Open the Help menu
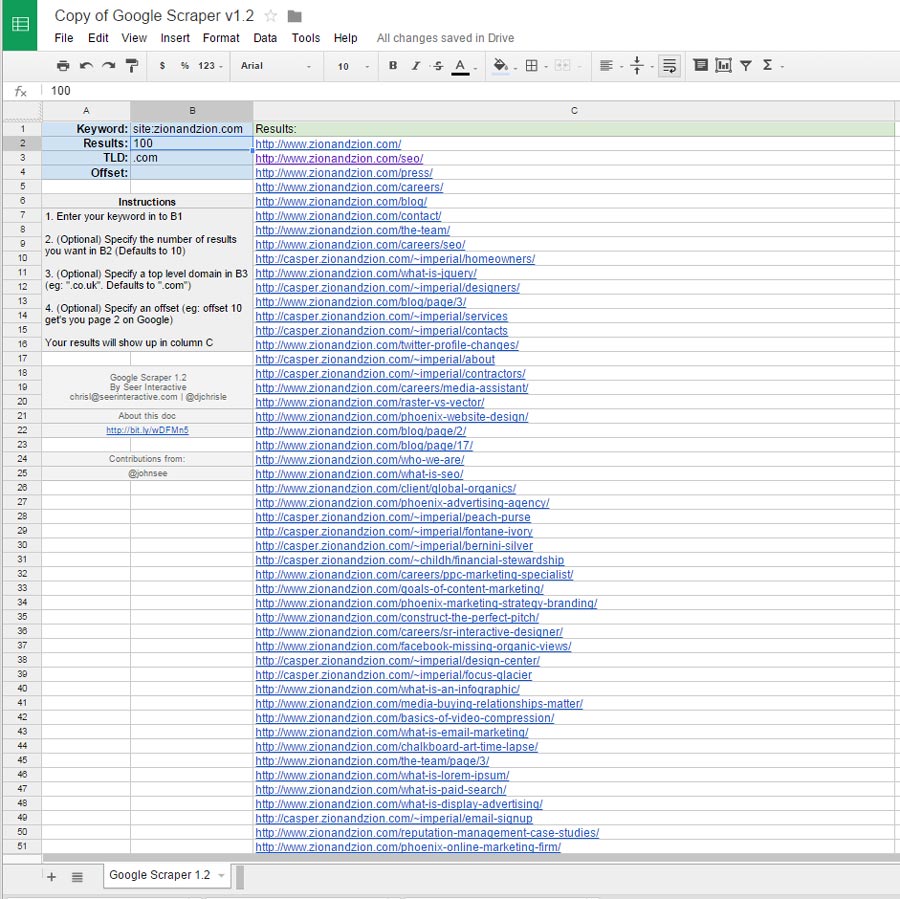Image resolution: width=900 pixels, height=899 pixels. coord(346,38)
